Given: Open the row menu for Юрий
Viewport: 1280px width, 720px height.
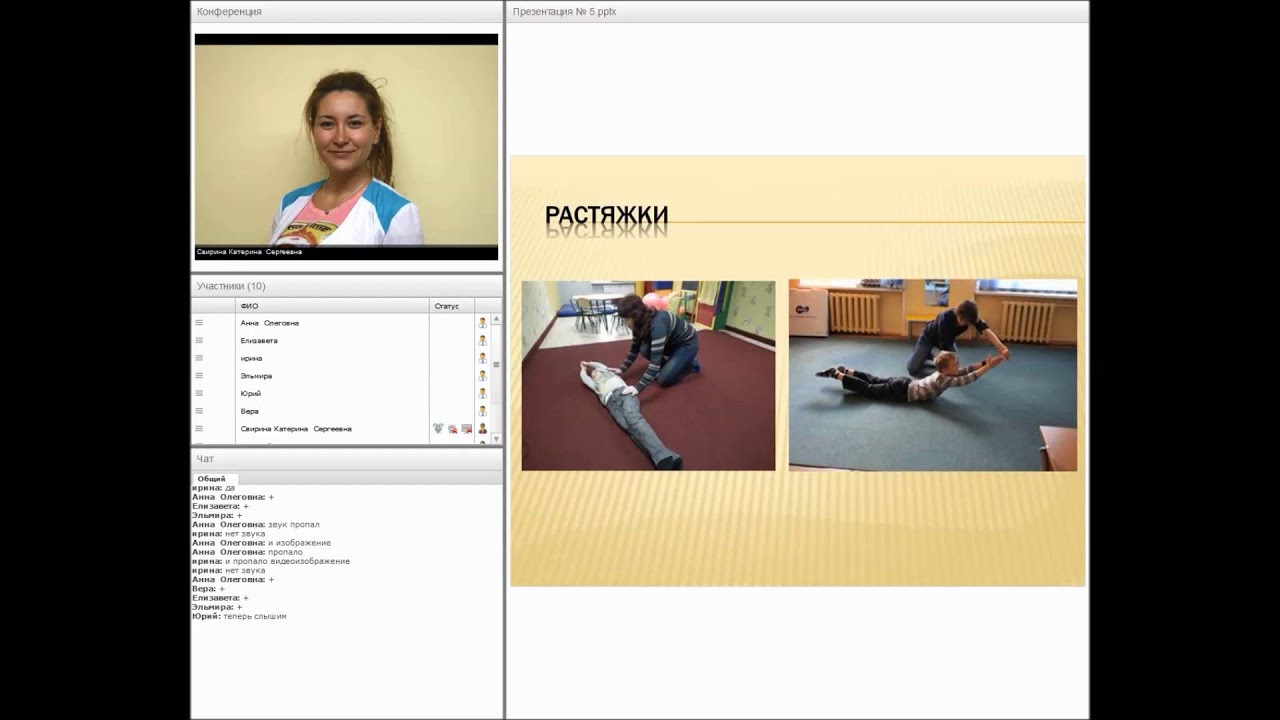Looking at the screenshot, I should 199,393.
